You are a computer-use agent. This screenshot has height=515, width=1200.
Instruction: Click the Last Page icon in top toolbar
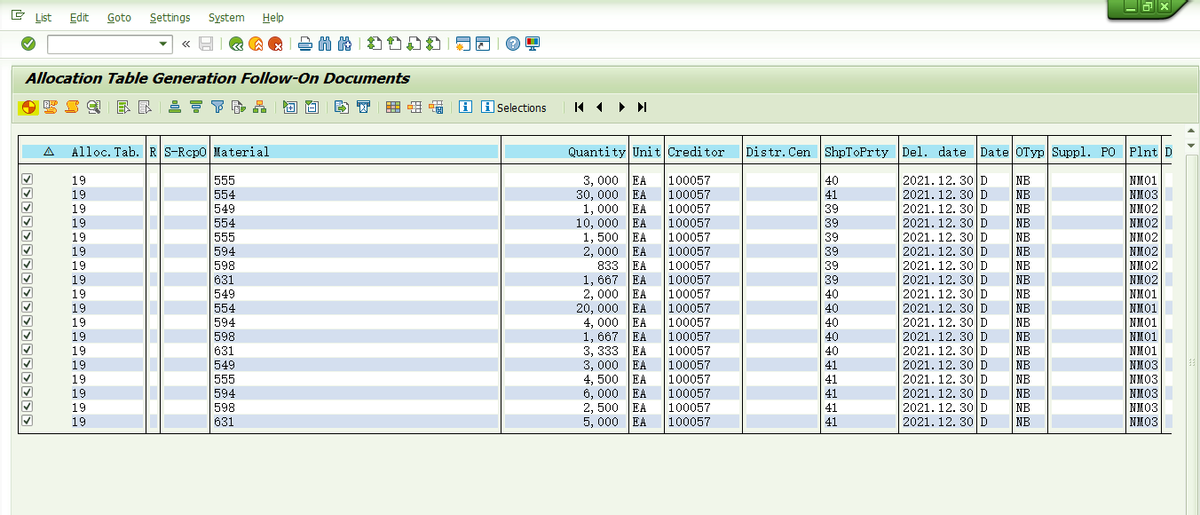point(433,44)
